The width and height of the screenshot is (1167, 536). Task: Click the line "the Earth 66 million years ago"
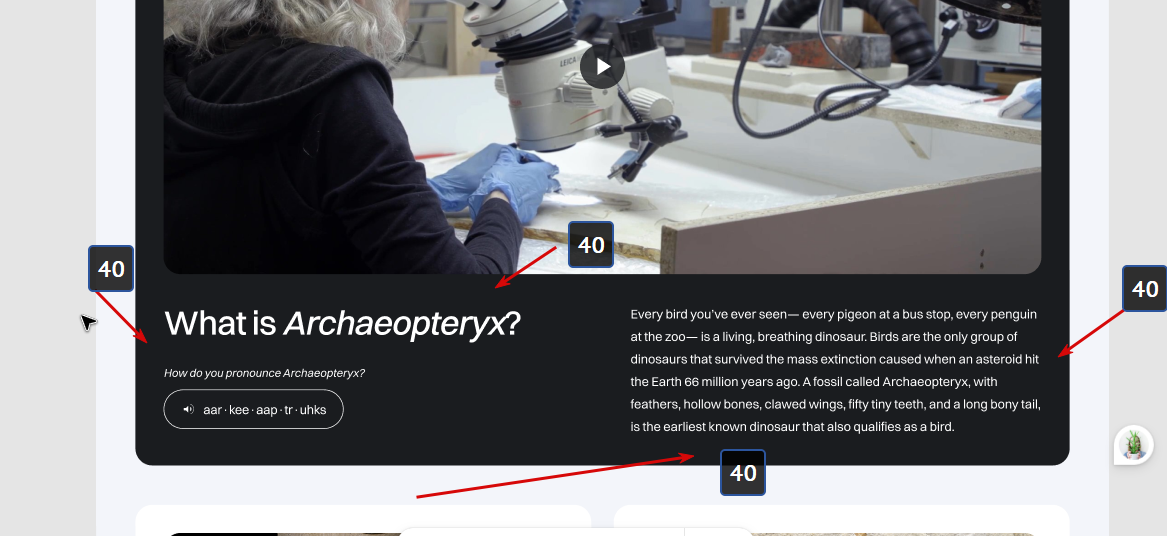814,382
